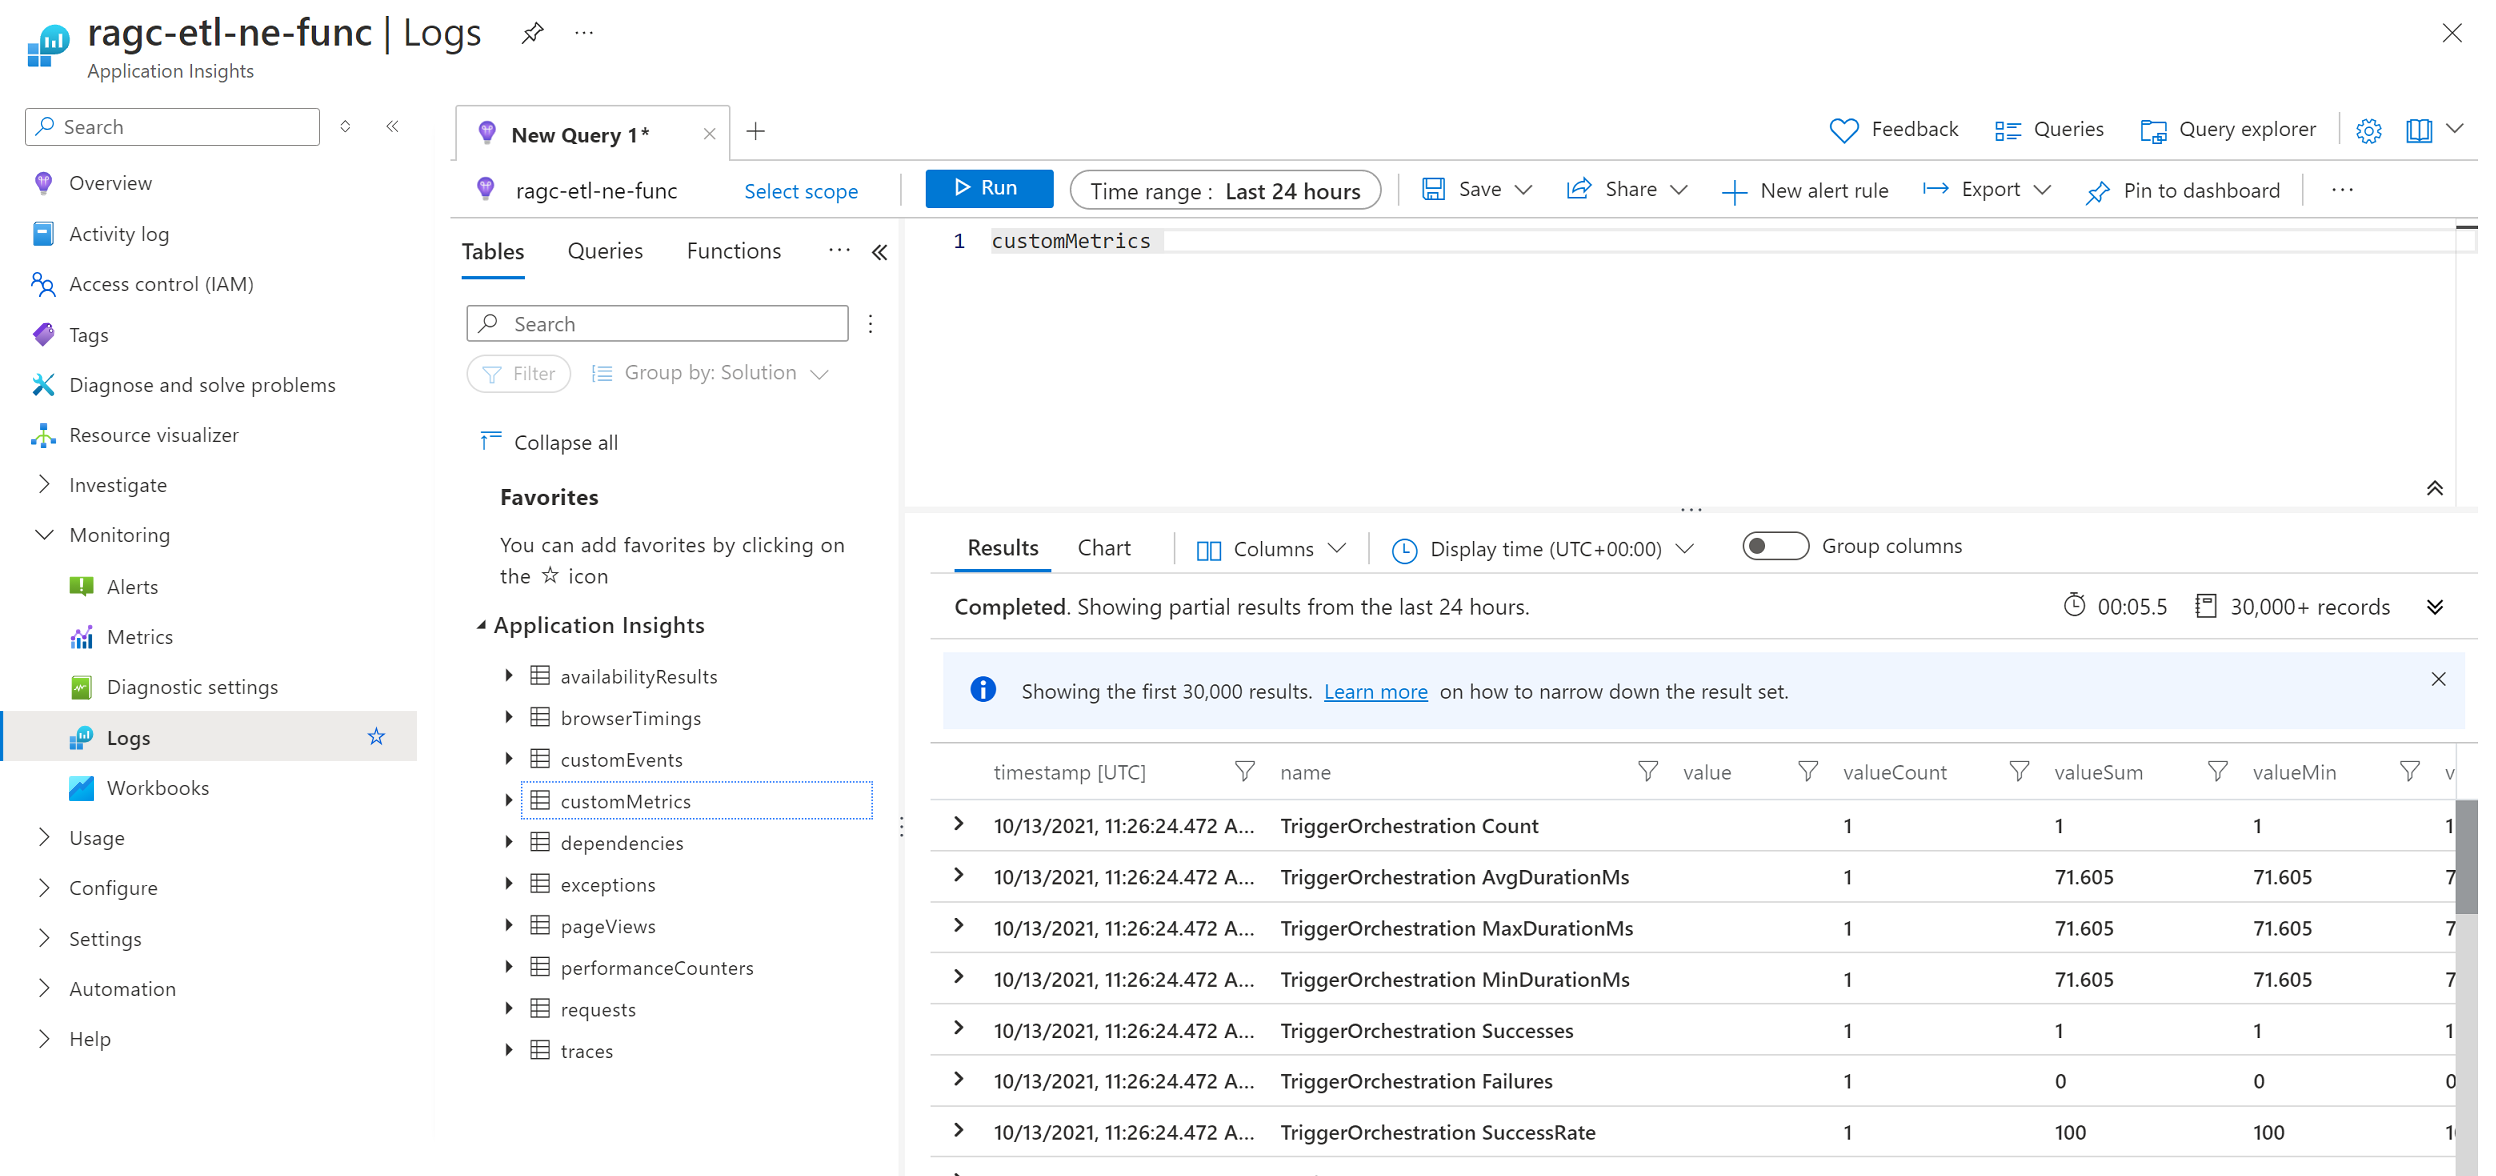Expand the first TriggerOrchestration Count row
Image resolution: width=2496 pixels, height=1176 pixels.
coord(959,824)
